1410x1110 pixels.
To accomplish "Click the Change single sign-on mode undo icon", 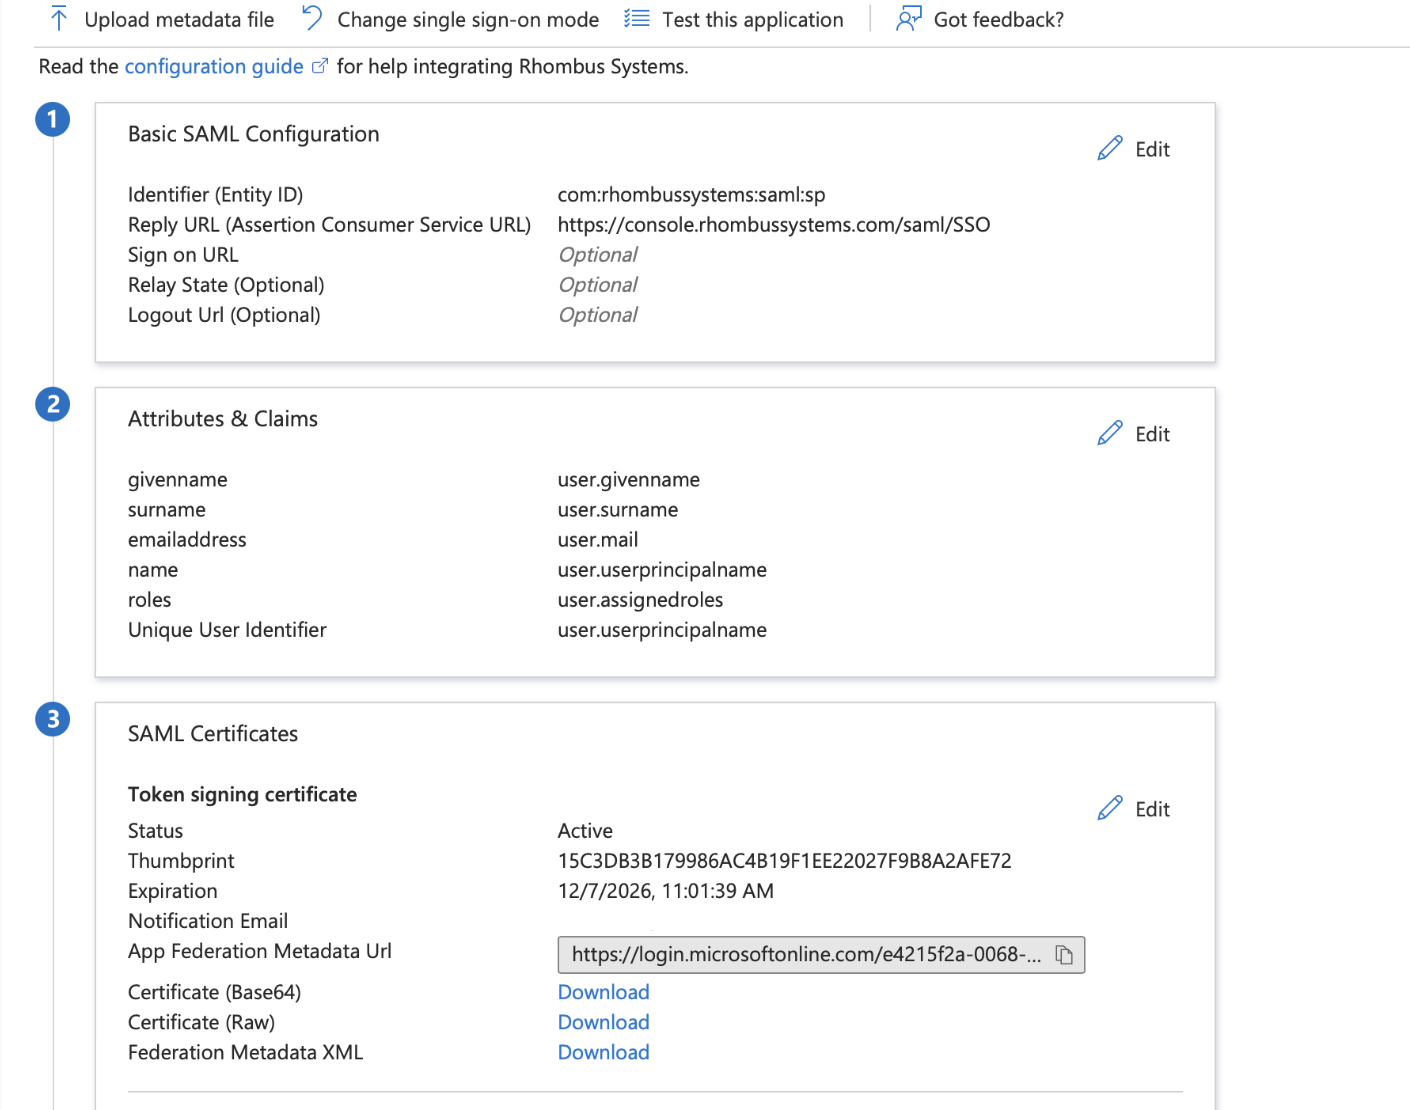I will (x=312, y=18).
